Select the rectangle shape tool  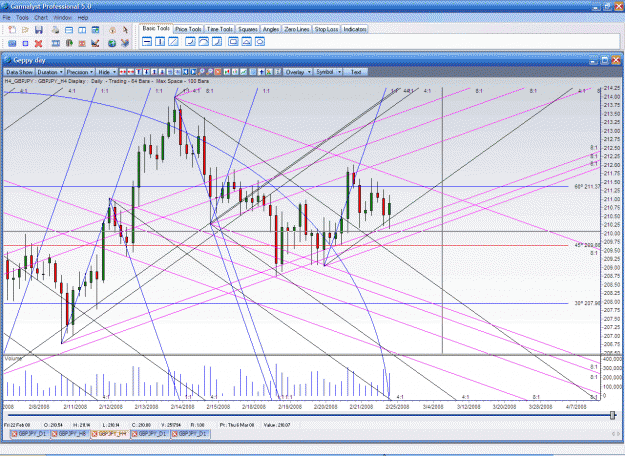[x=233, y=41]
